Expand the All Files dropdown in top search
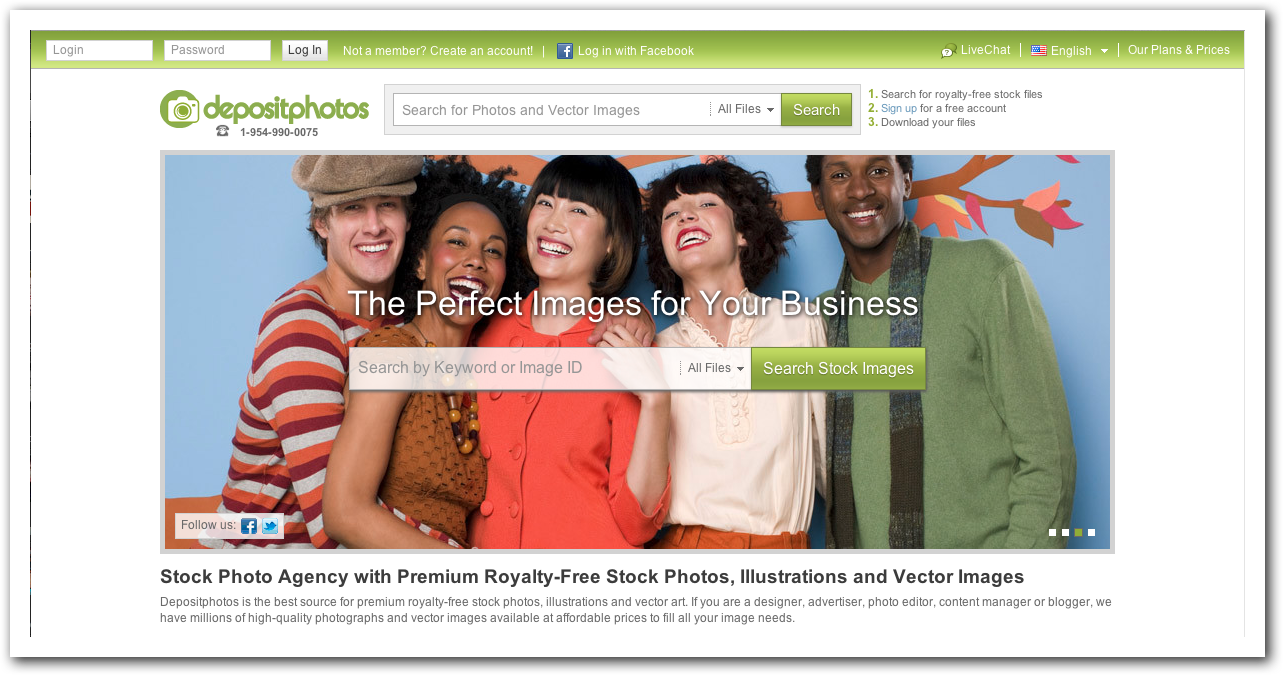The height and width of the screenshot is (675, 1283). click(x=746, y=110)
